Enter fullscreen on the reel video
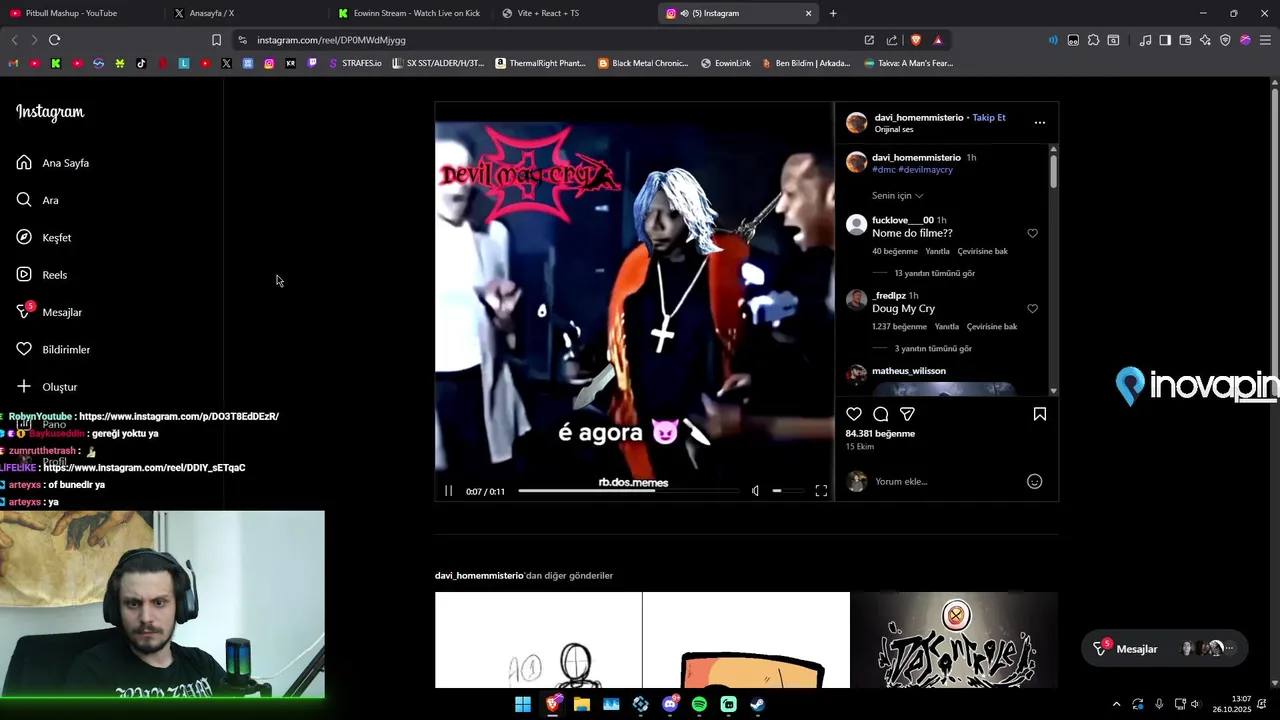This screenshot has width=1280, height=720. (x=821, y=491)
